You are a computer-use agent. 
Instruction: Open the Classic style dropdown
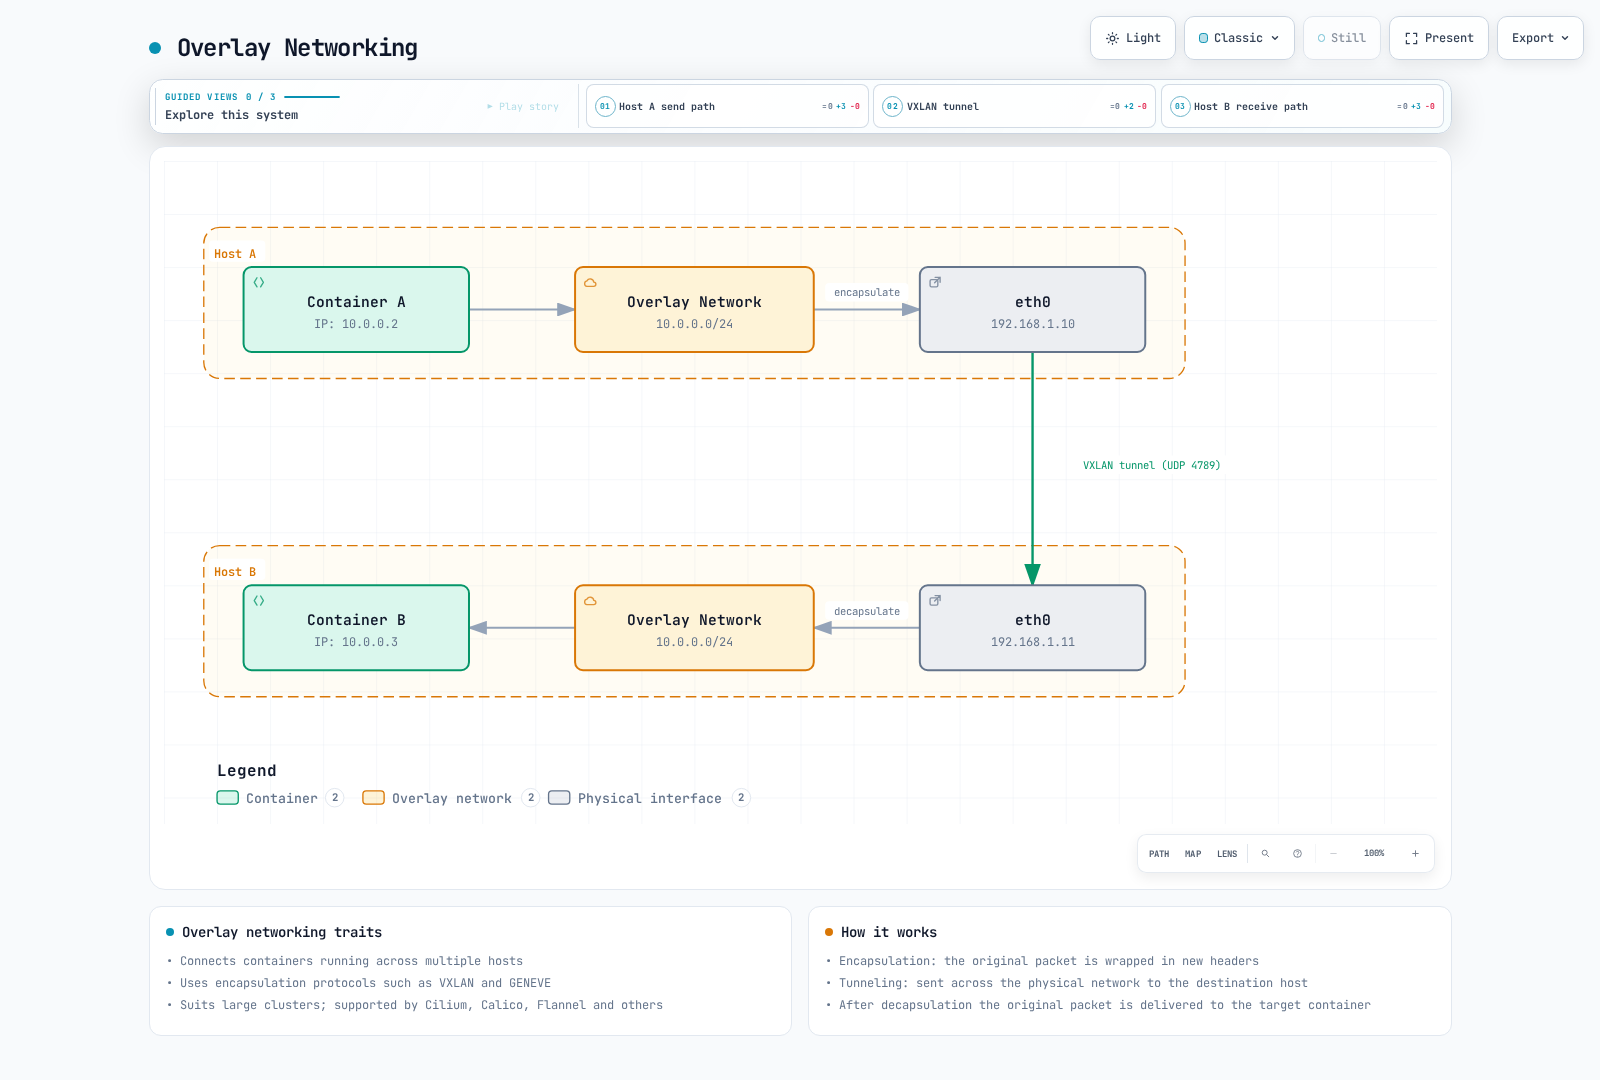pyautogui.click(x=1239, y=38)
